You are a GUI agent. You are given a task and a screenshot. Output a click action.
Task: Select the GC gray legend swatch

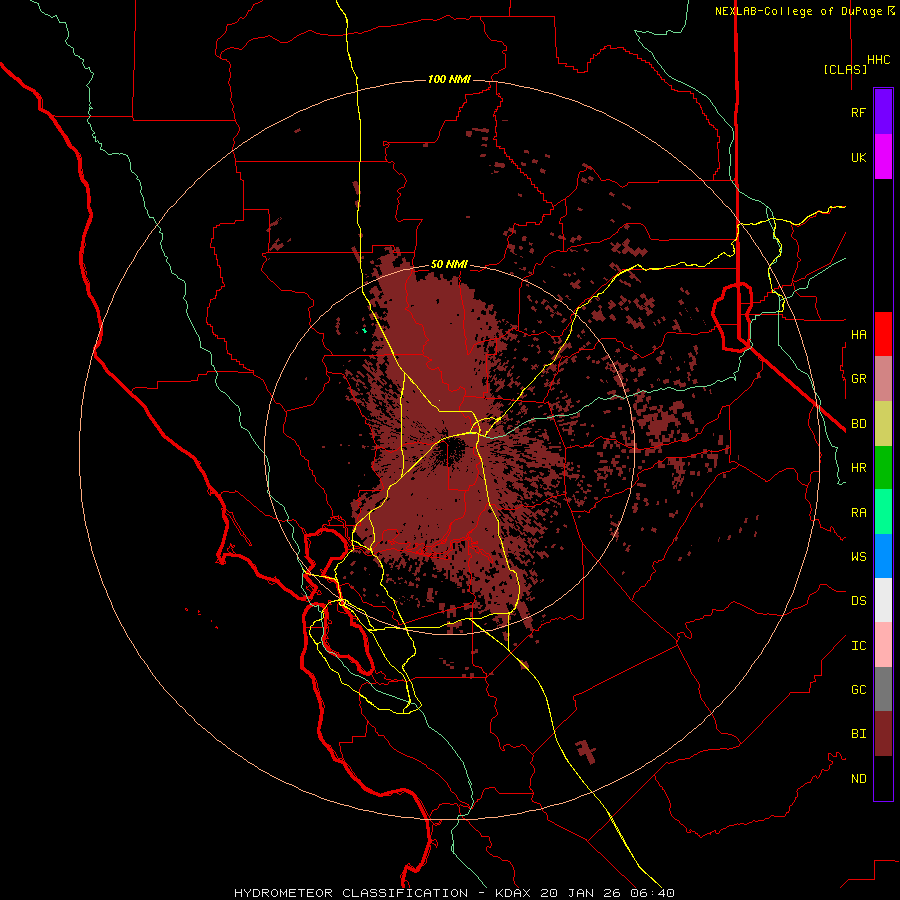coord(883,689)
